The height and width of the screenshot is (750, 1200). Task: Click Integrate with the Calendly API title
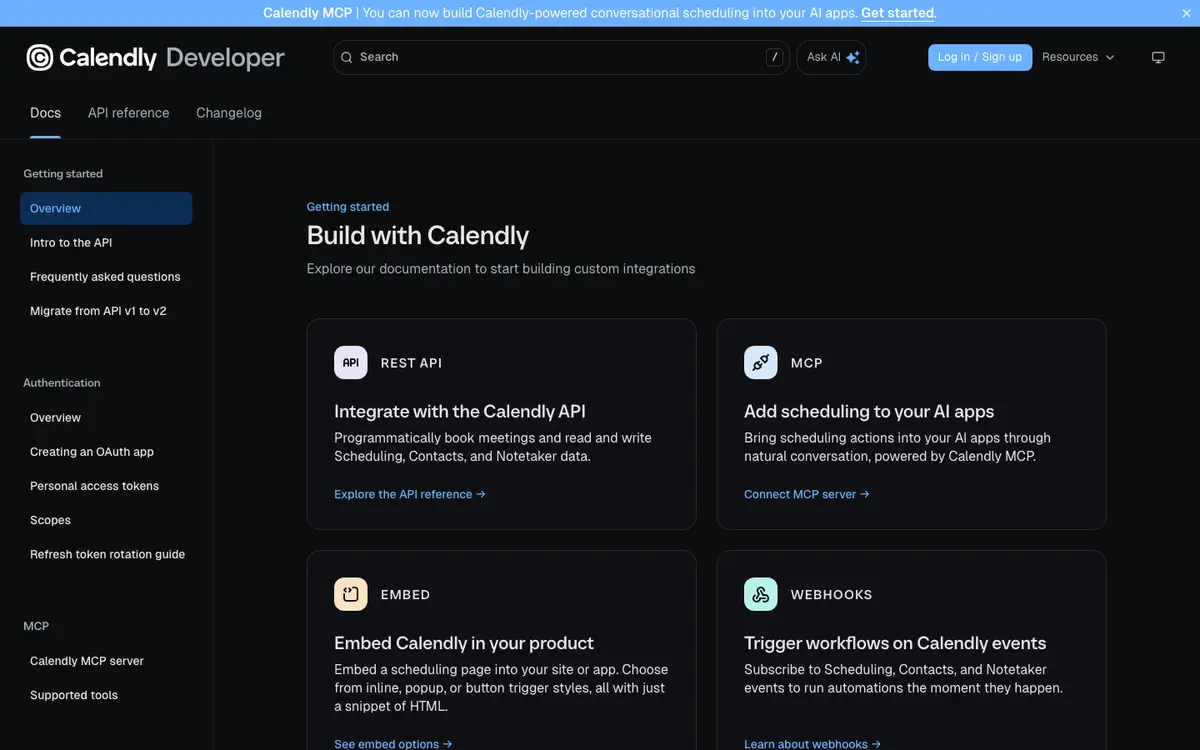[x=460, y=411]
